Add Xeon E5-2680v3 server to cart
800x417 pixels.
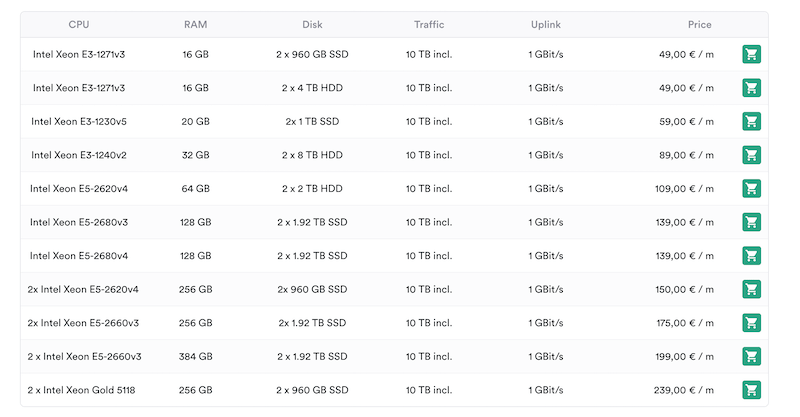[751, 222]
